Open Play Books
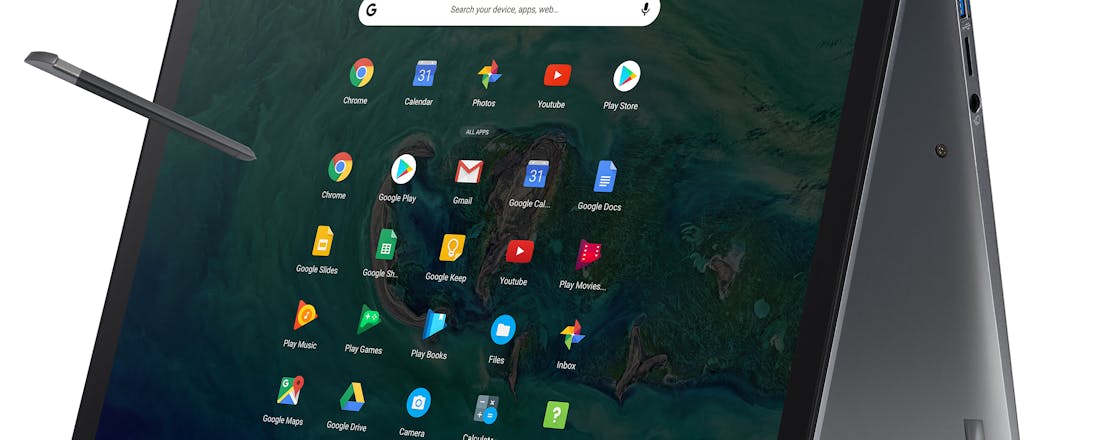Image resolution: width=1100 pixels, height=440 pixels. [x=434, y=325]
